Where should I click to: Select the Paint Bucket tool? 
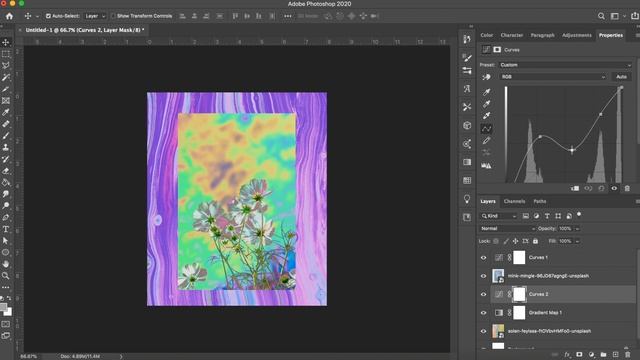click(6, 182)
